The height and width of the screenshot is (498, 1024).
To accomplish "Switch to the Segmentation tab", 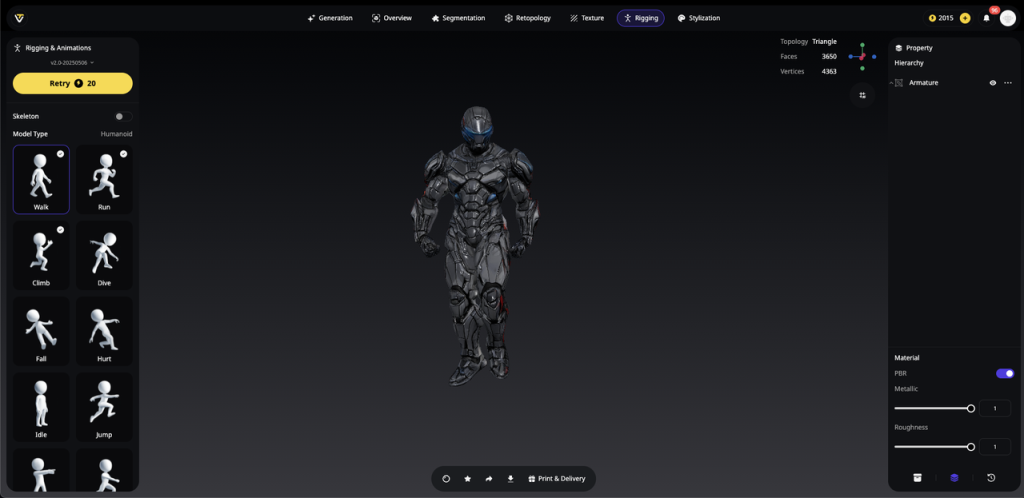I will [458, 18].
